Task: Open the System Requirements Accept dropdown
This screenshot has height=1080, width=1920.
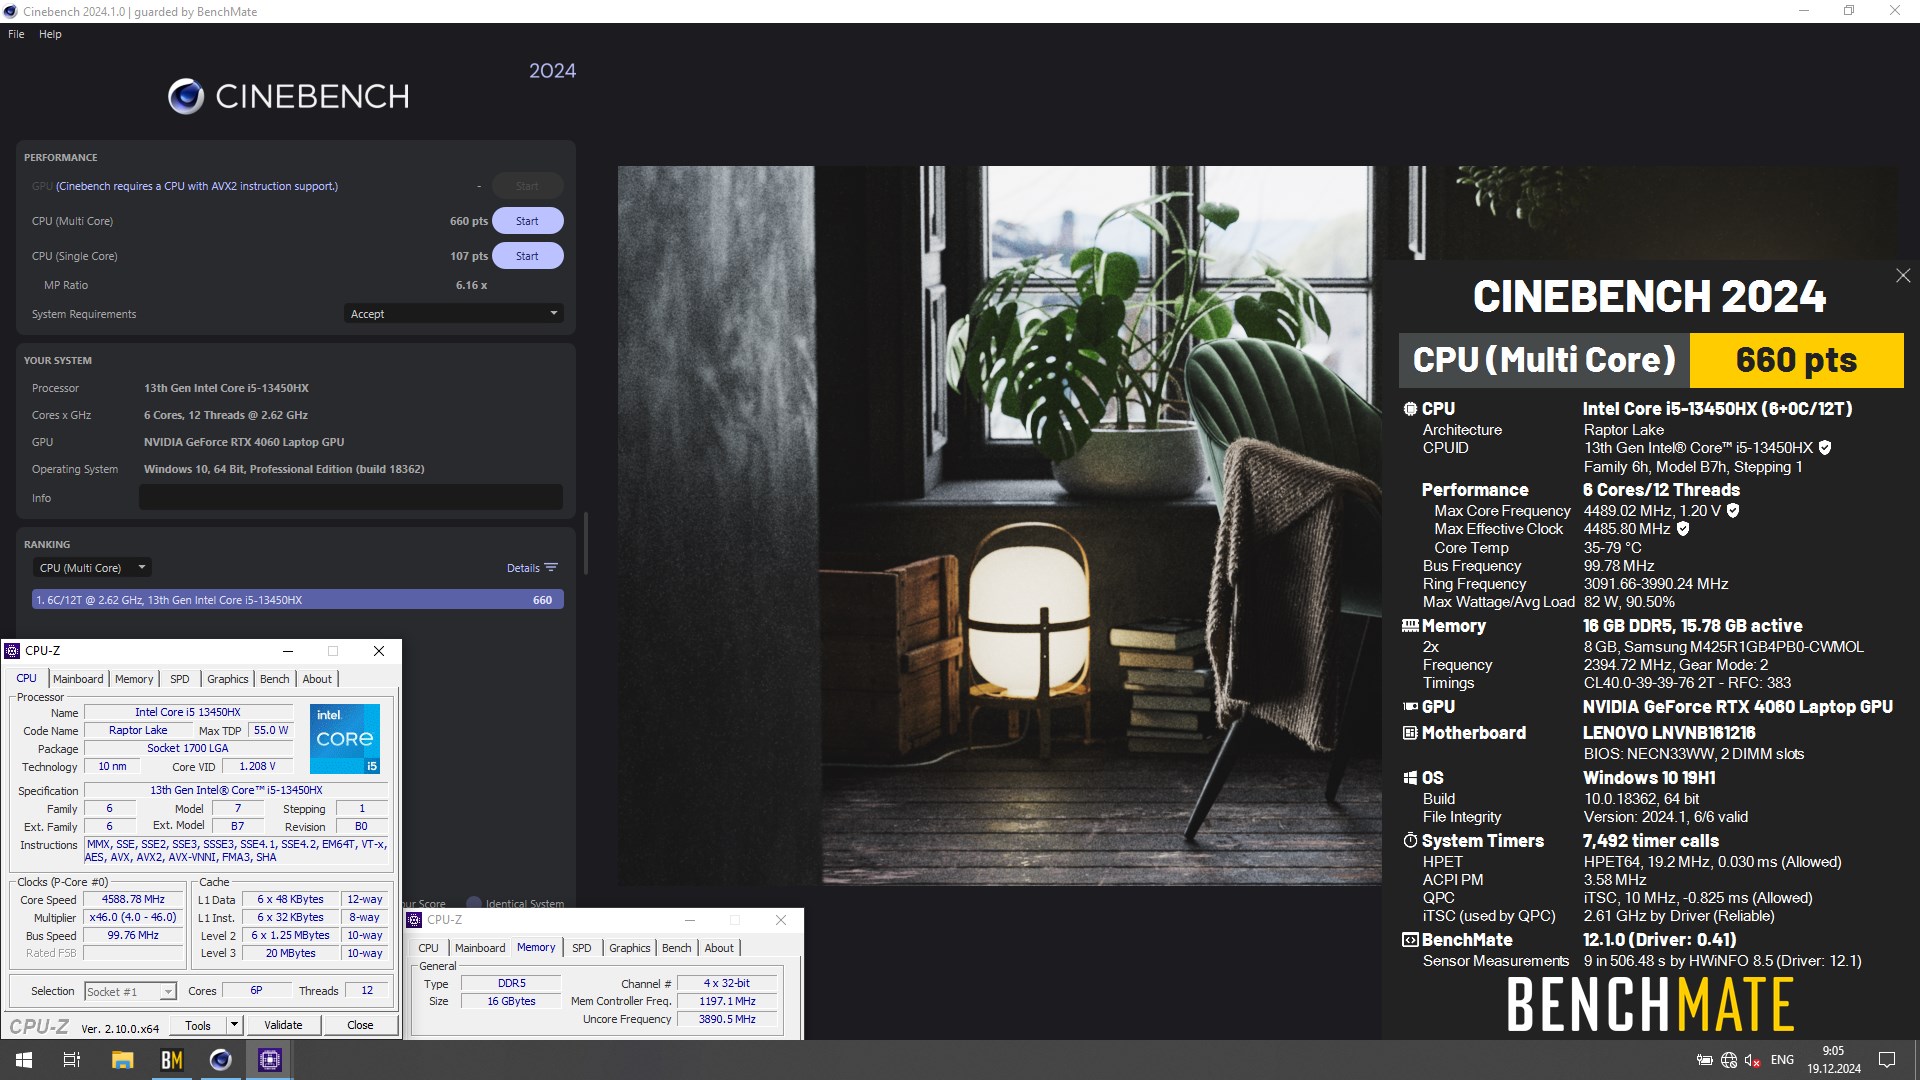Action: [x=453, y=314]
